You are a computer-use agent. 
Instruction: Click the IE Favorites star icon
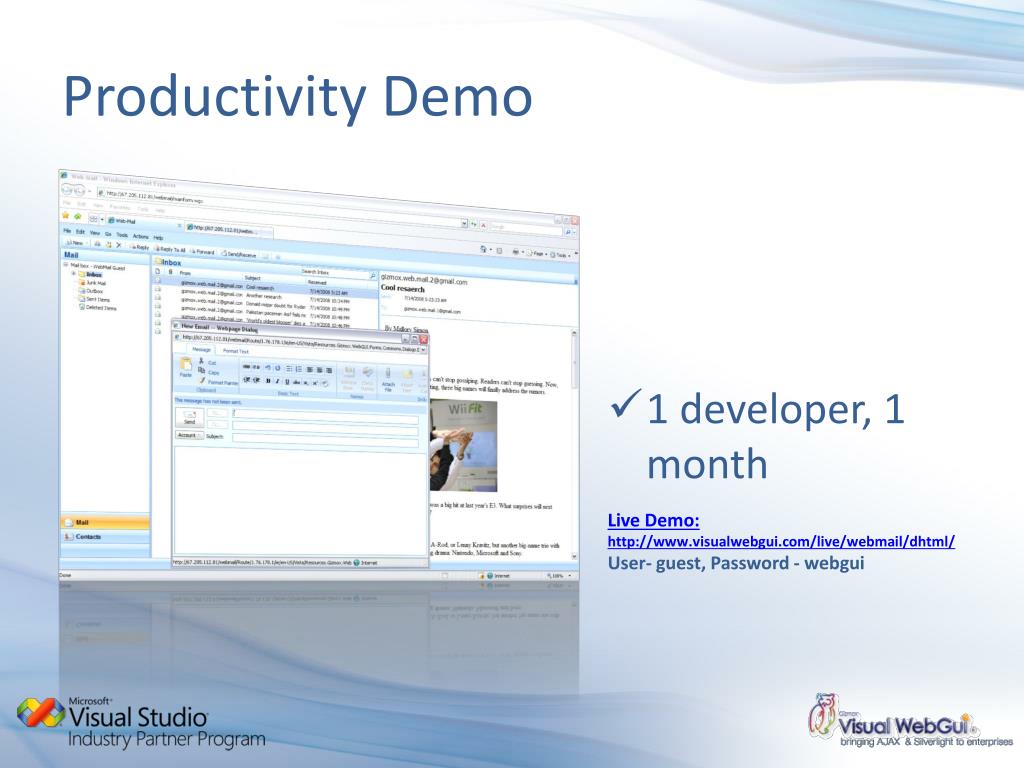[x=65, y=216]
